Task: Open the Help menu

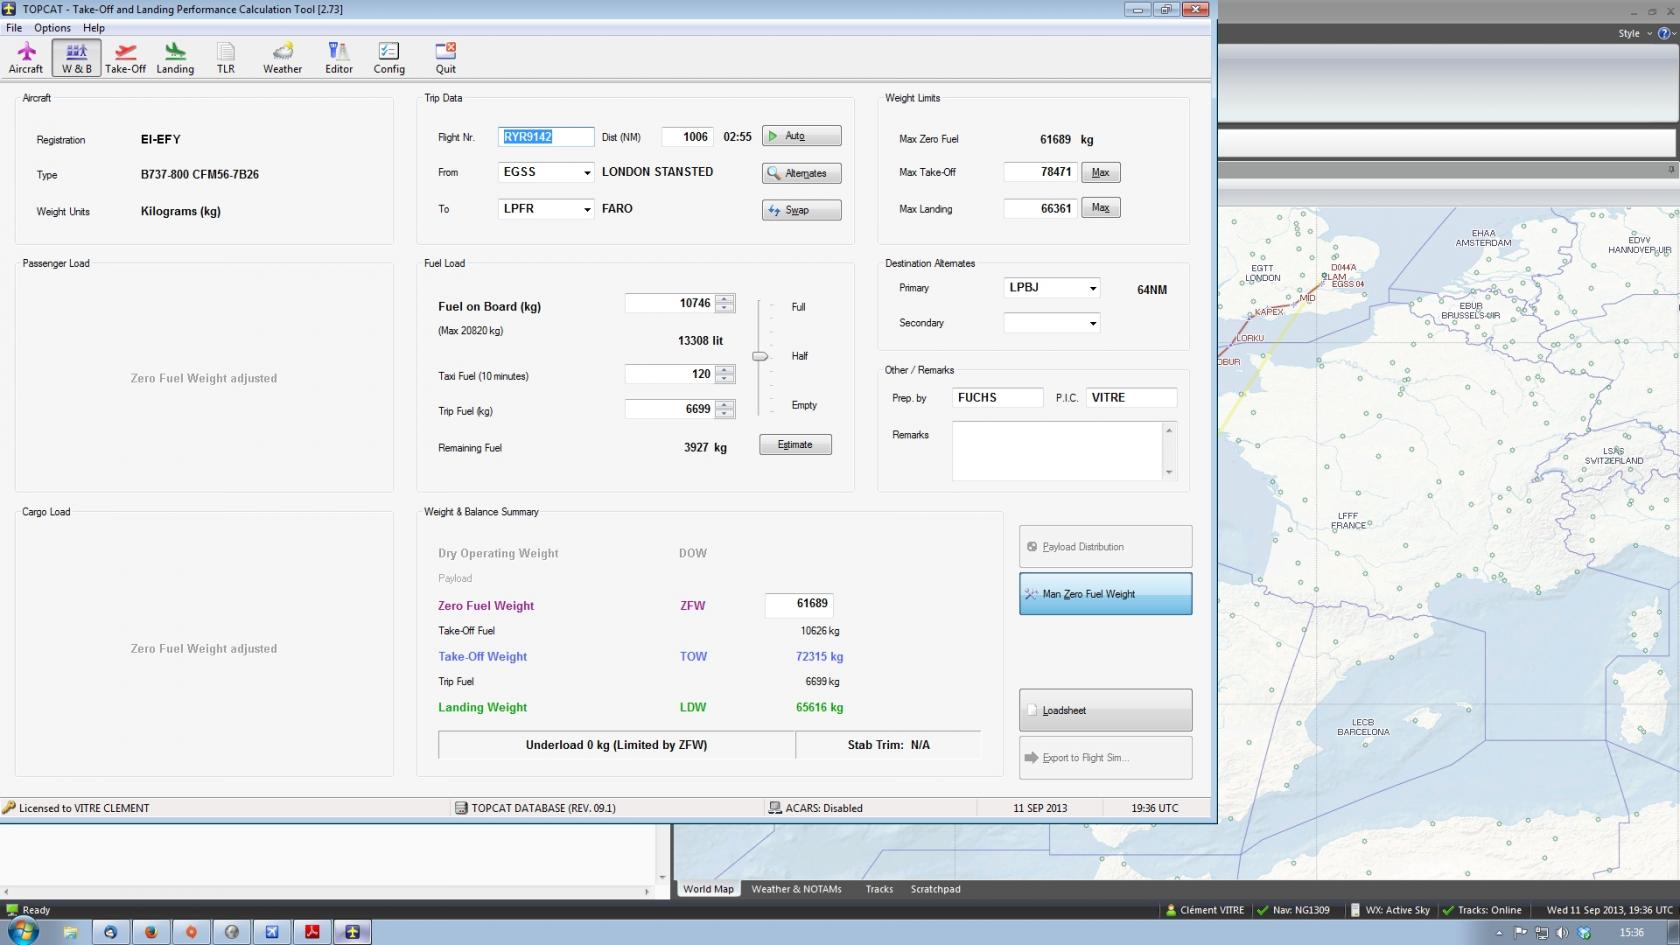Action: pos(94,28)
